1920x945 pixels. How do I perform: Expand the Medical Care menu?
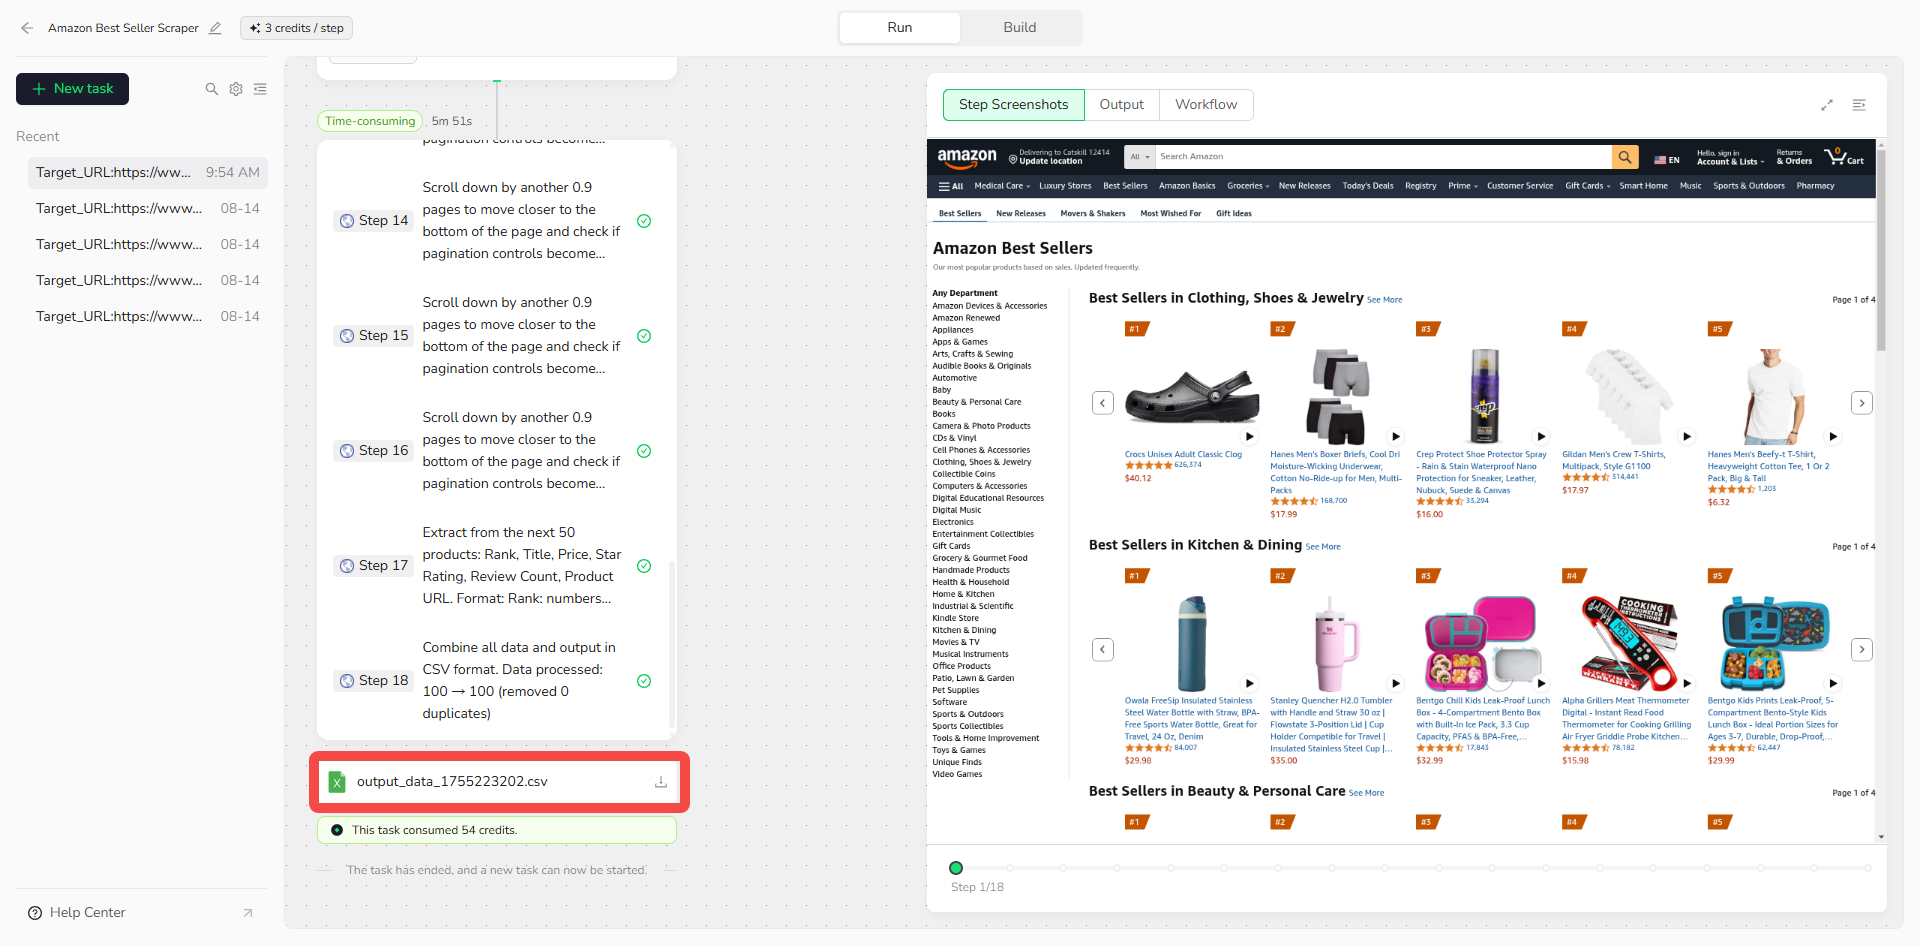click(x=1002, y=186)
